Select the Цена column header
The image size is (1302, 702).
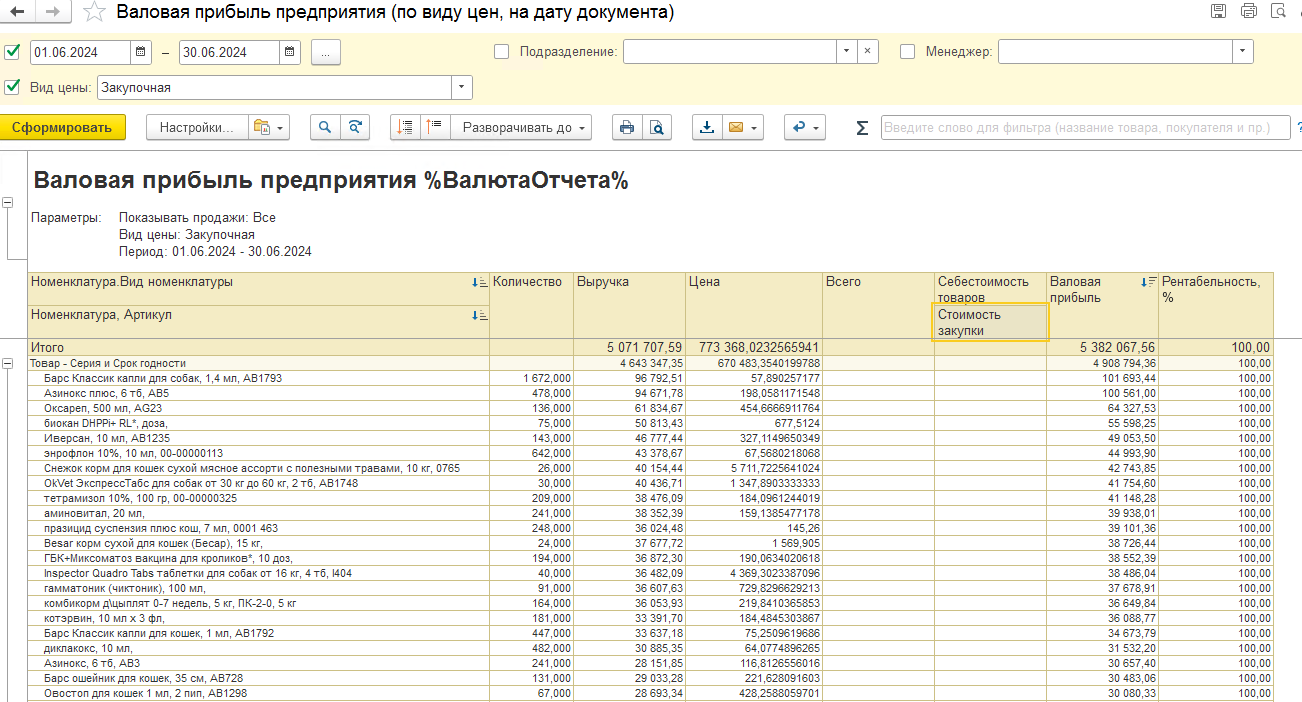[754, 305]
